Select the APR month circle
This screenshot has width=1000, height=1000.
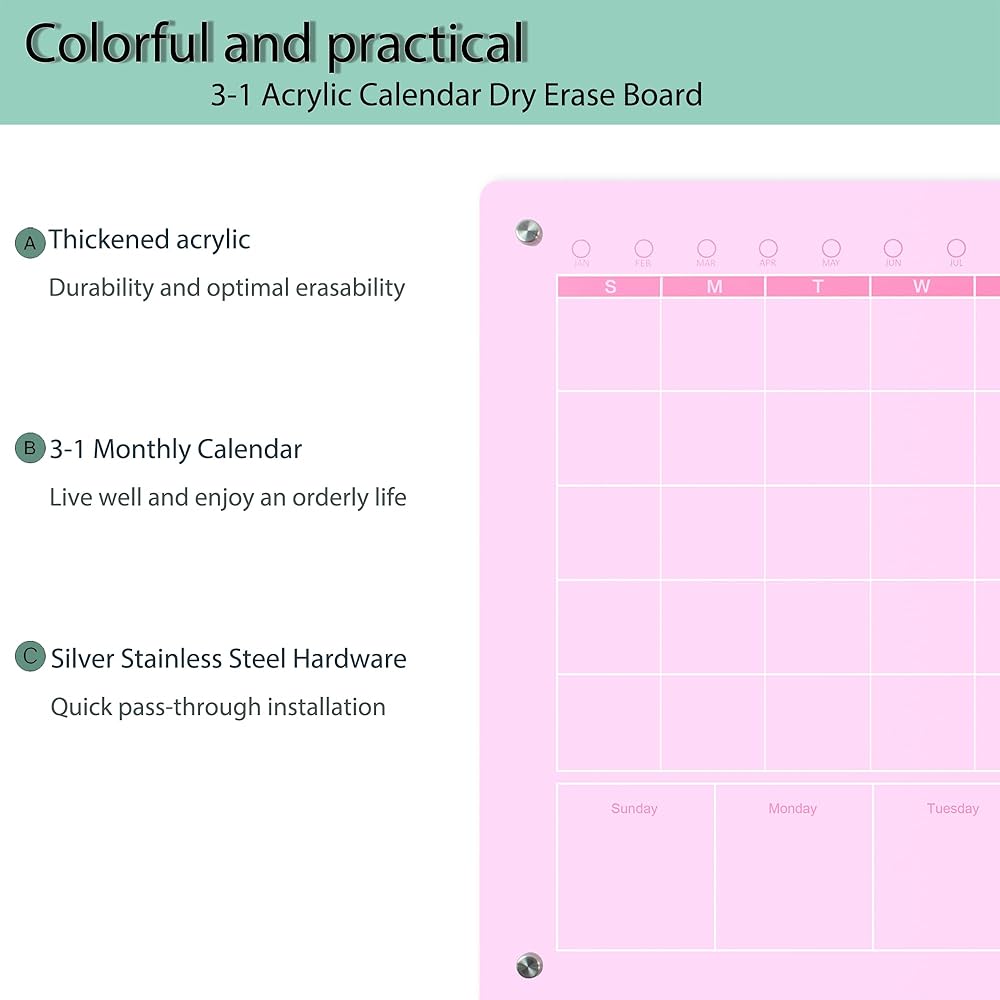click(x=768, y=248)
